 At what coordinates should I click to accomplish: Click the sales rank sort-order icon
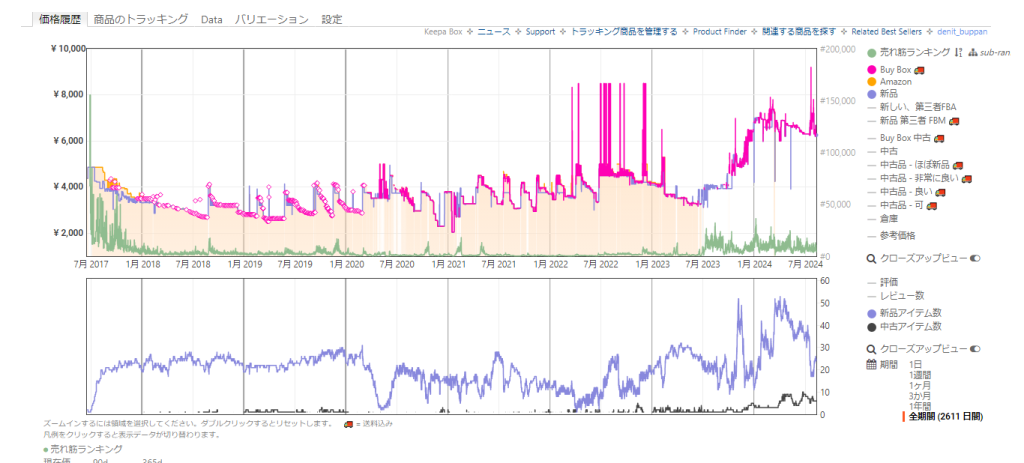click(958, 52)
